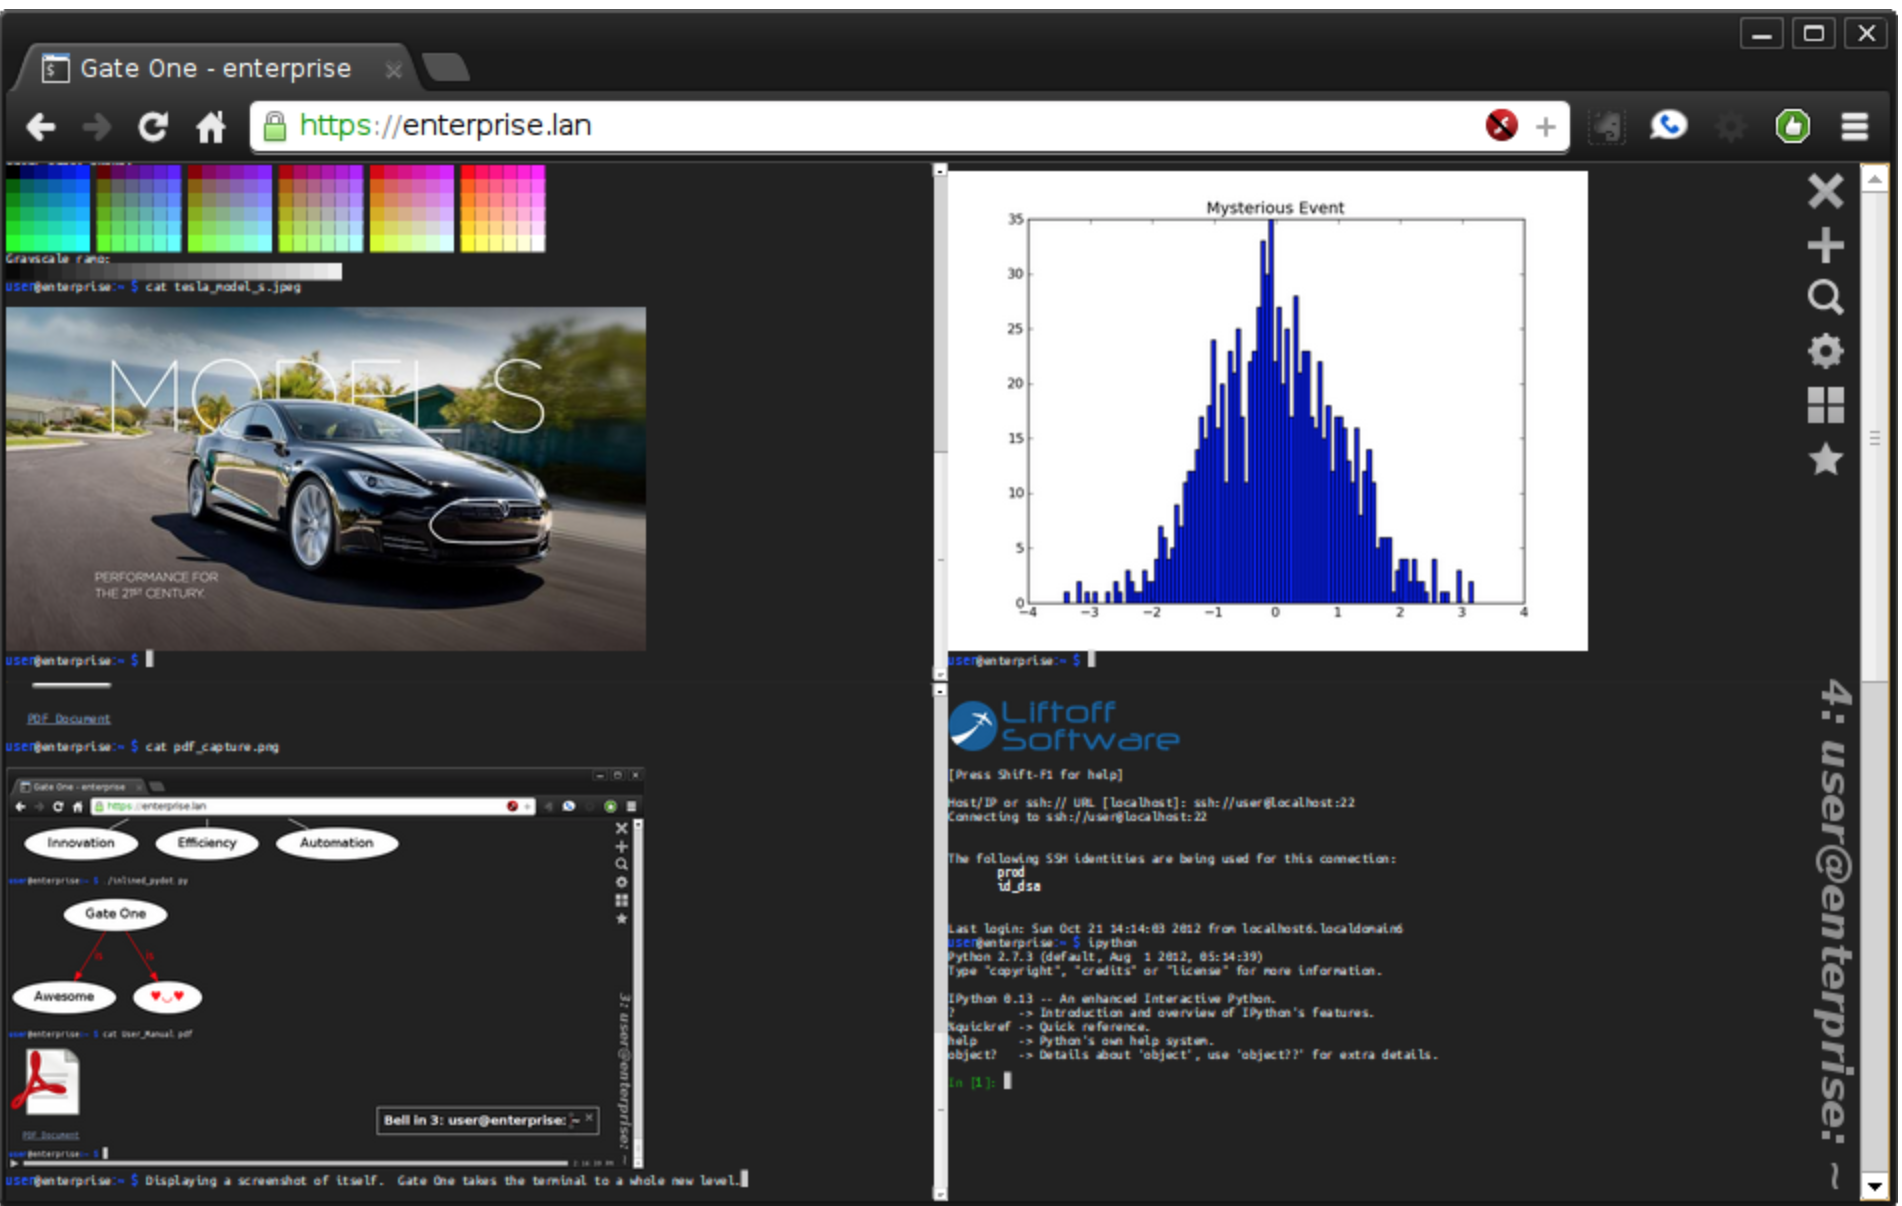1902x1206 pixels.
Task: Click the Awesome graph node
Action: pyautogui.click(x=64, y=997)
